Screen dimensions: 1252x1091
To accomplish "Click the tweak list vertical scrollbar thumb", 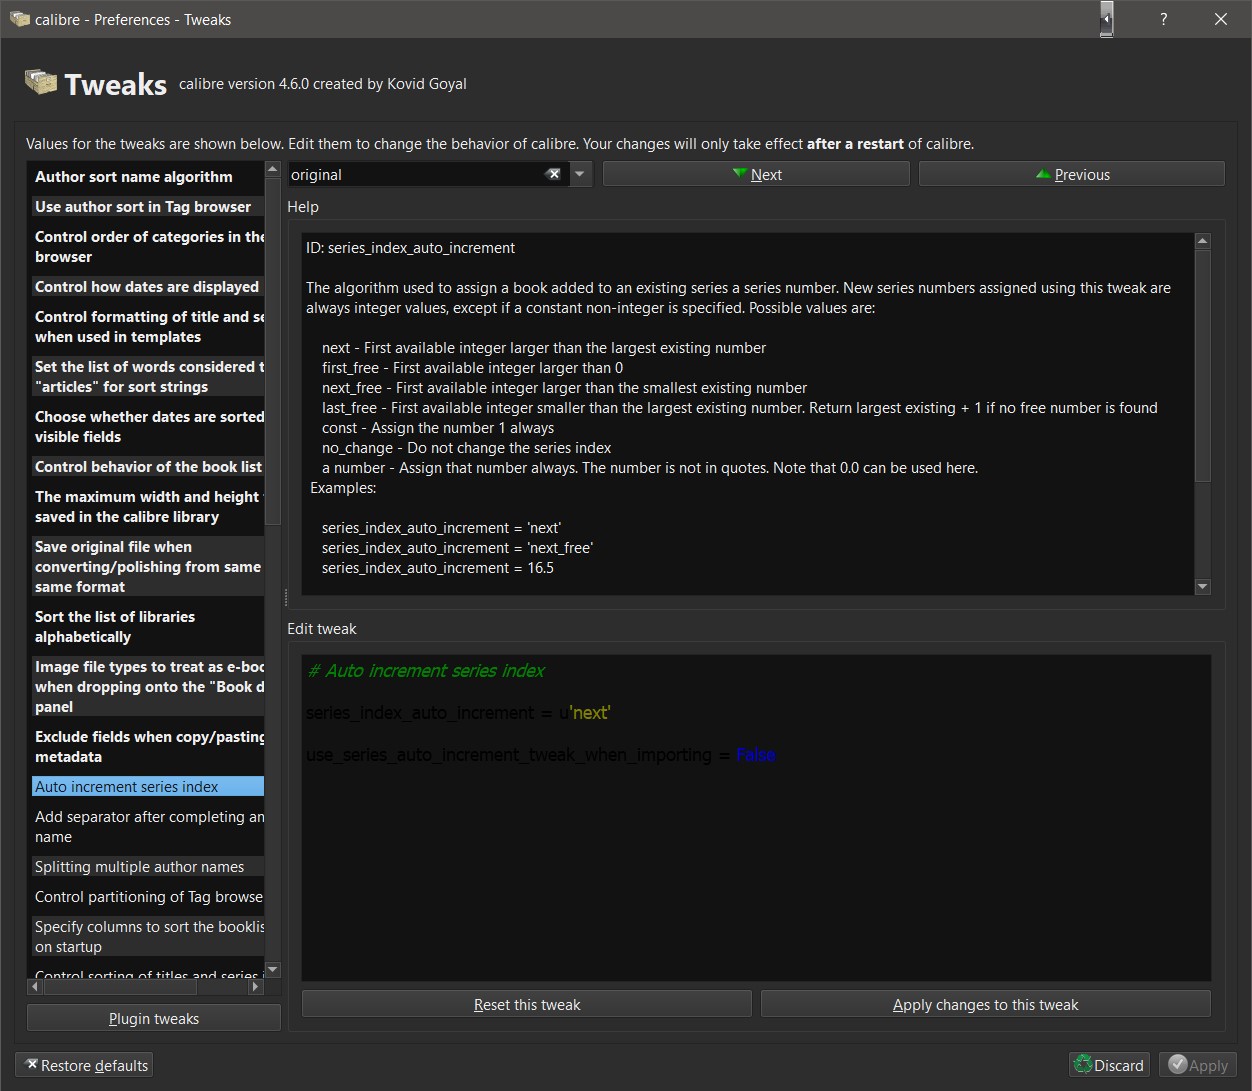I will (x=273, y=352).
